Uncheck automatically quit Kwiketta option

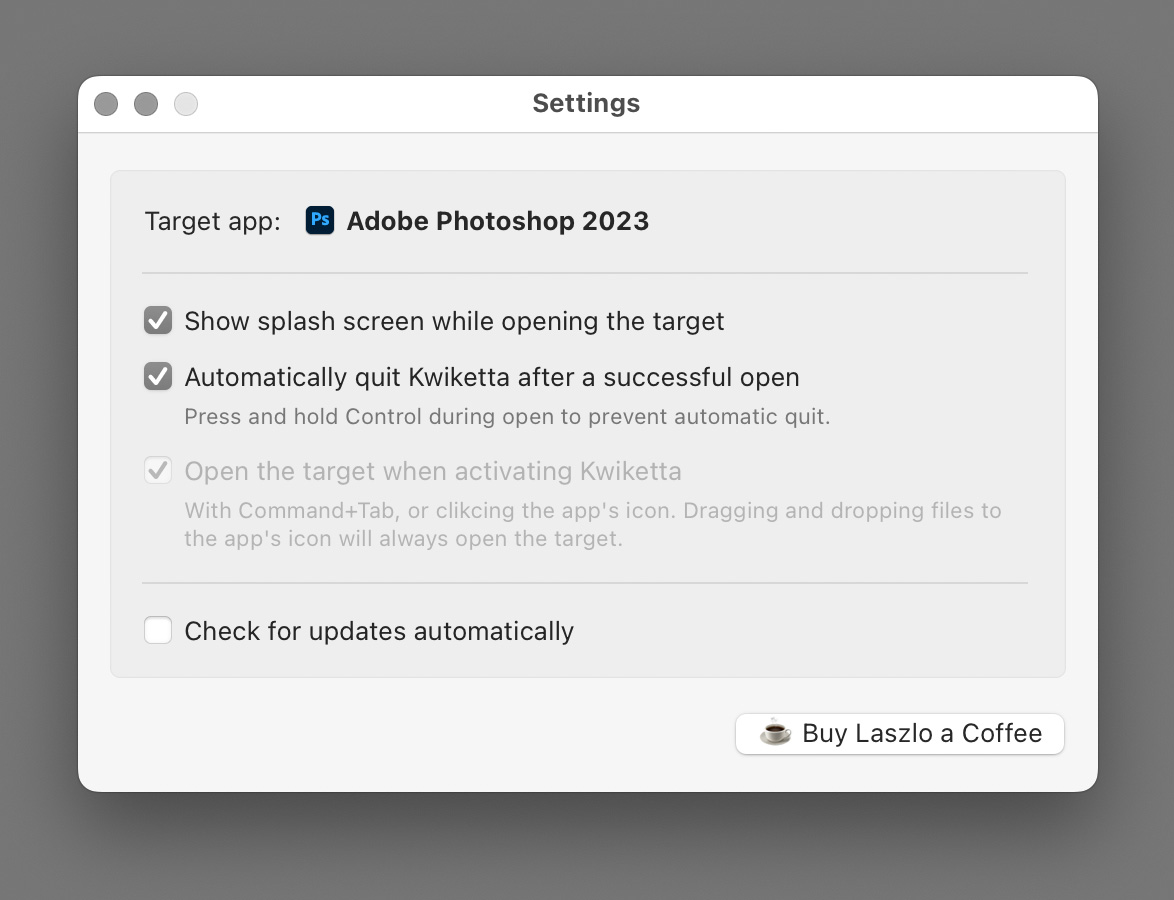coord(158,377)
